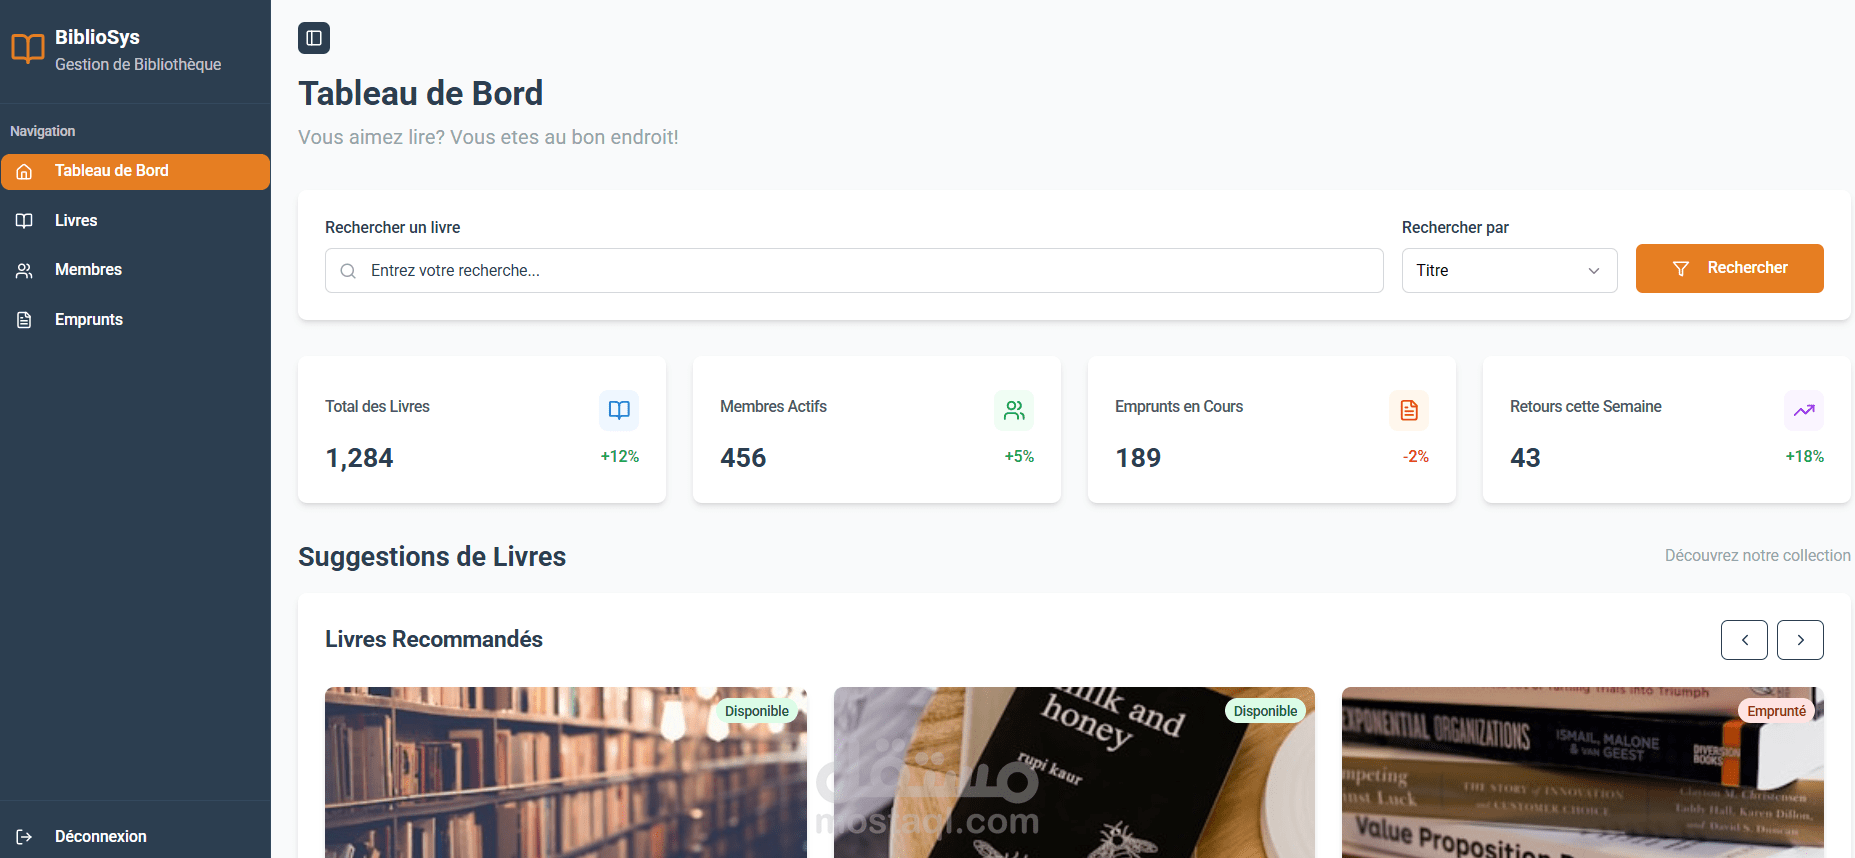Image resolution: width=1855 pixels, height=858 pixels.
Task: Click the purple trending icon in Retours cette Semaine
Action: click(1804, 410)
